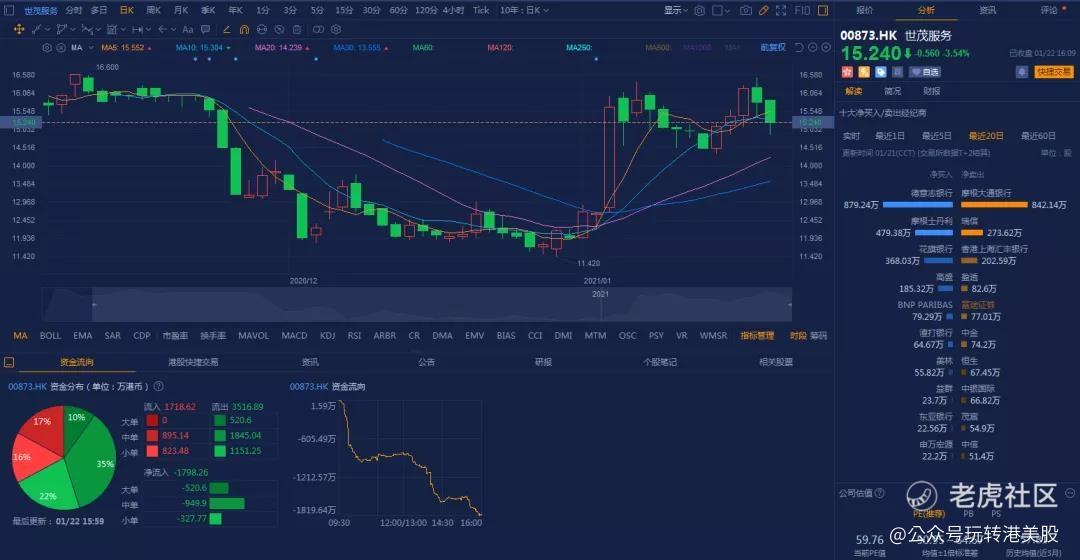Open the help icon next to 资金分布
1080x560 pixels.
(x=158, y=386)
